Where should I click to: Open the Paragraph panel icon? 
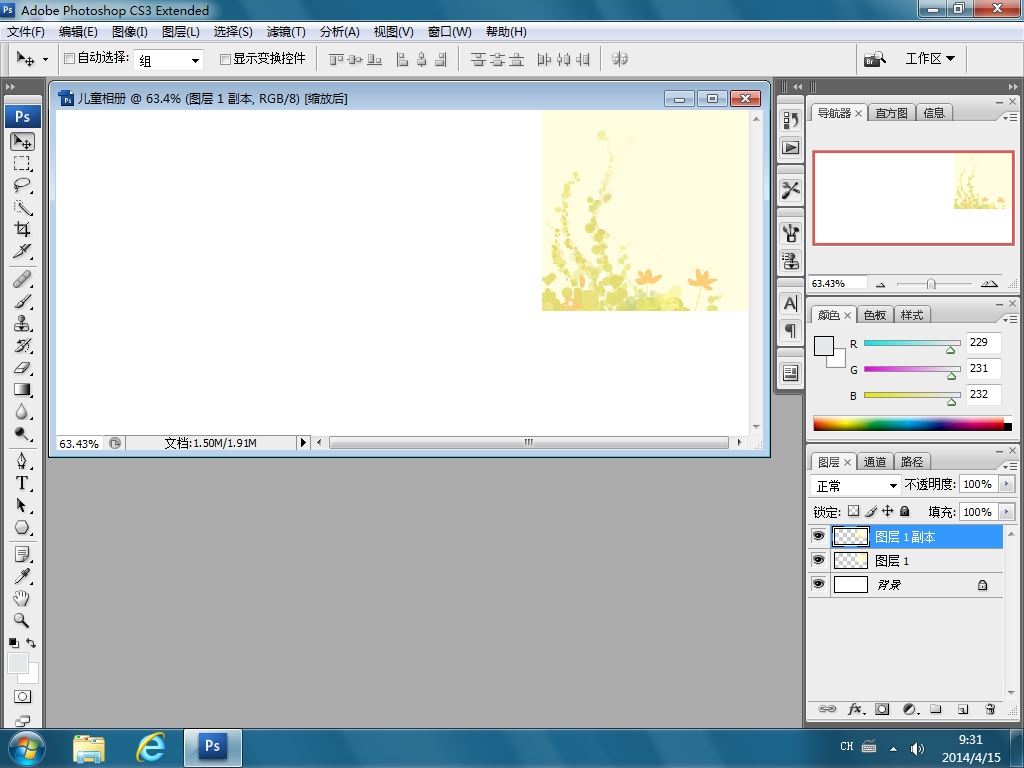tap(791, 330)
